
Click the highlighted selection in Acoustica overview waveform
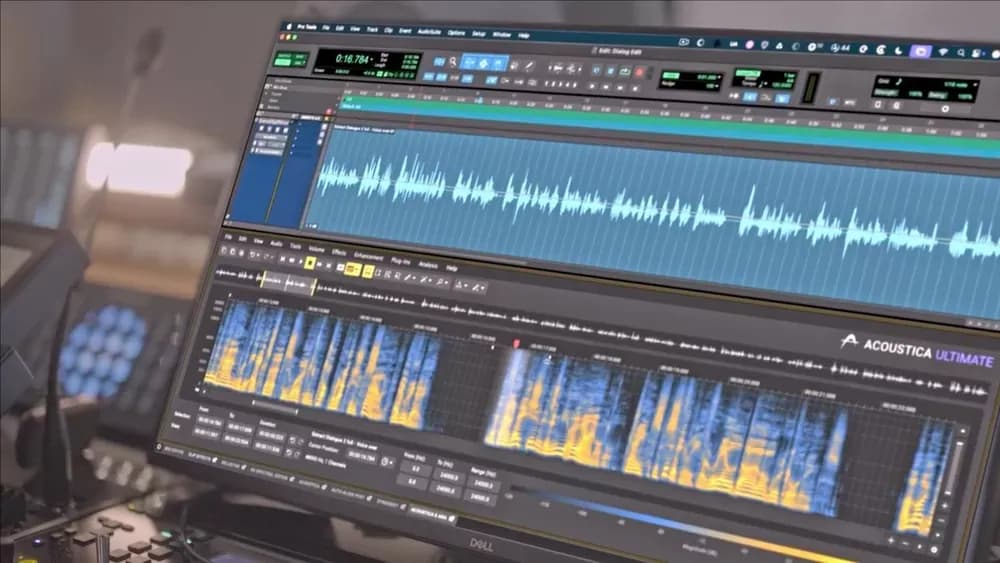tap(286, 282)
